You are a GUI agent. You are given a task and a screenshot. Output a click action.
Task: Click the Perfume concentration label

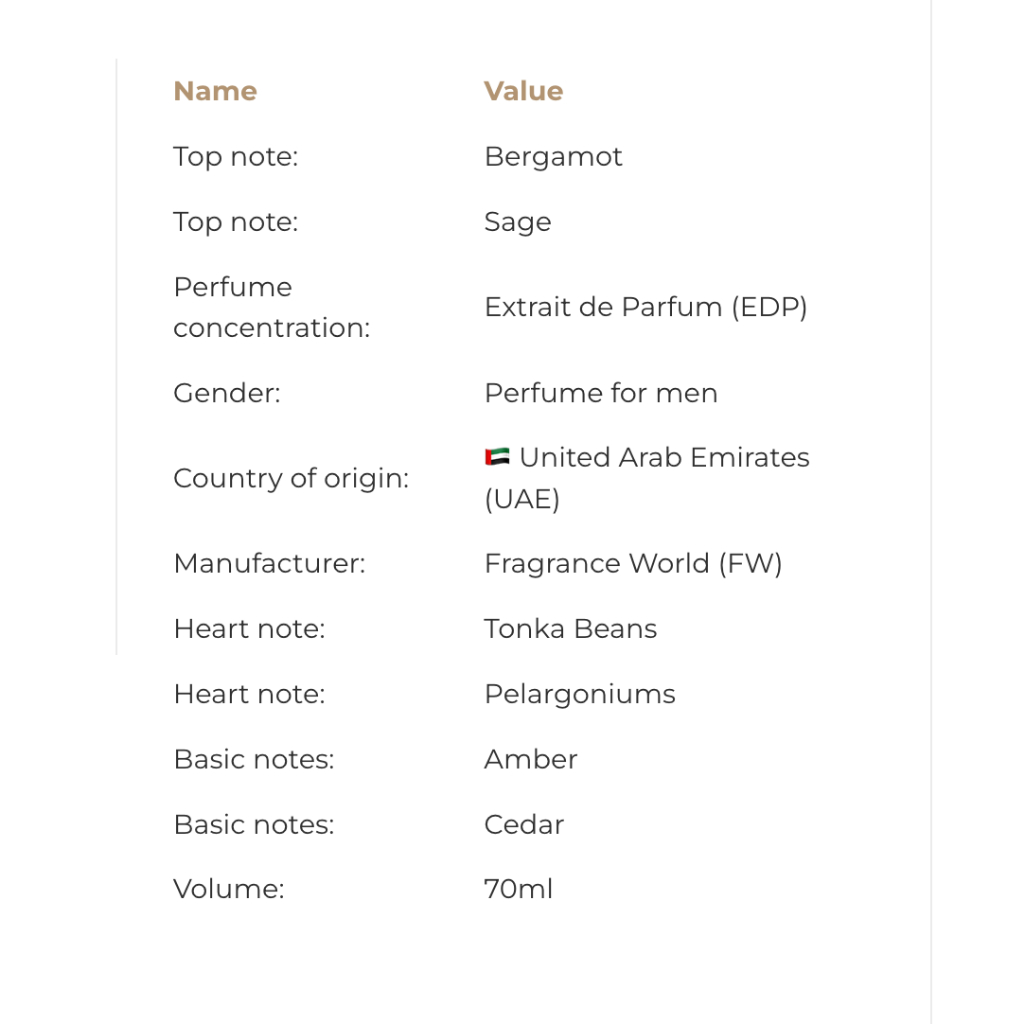[x=271, y=307]
